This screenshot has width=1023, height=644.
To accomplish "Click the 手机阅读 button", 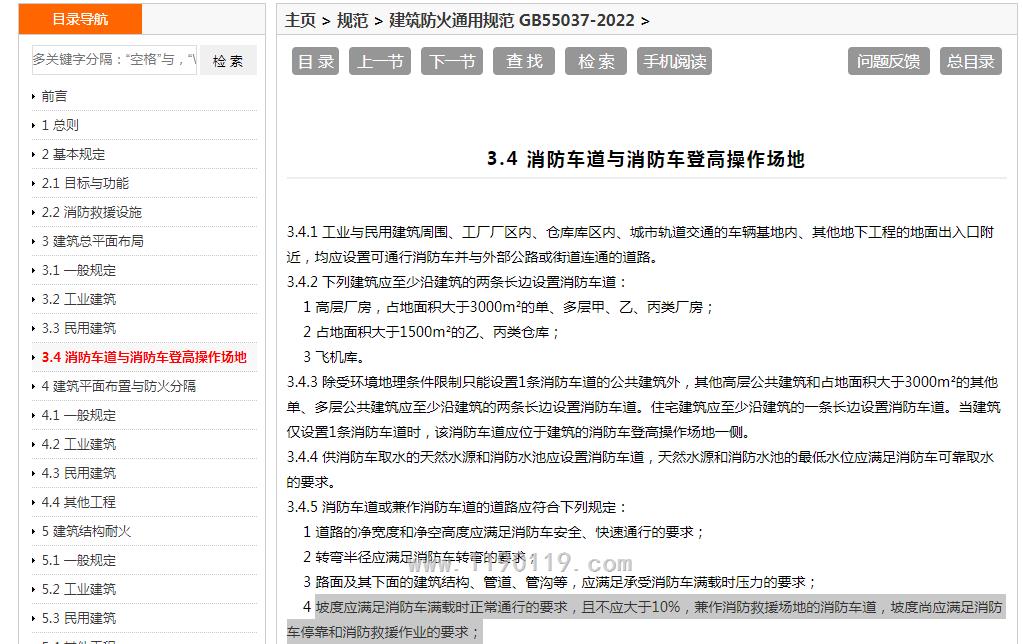I will coord(675,61).
